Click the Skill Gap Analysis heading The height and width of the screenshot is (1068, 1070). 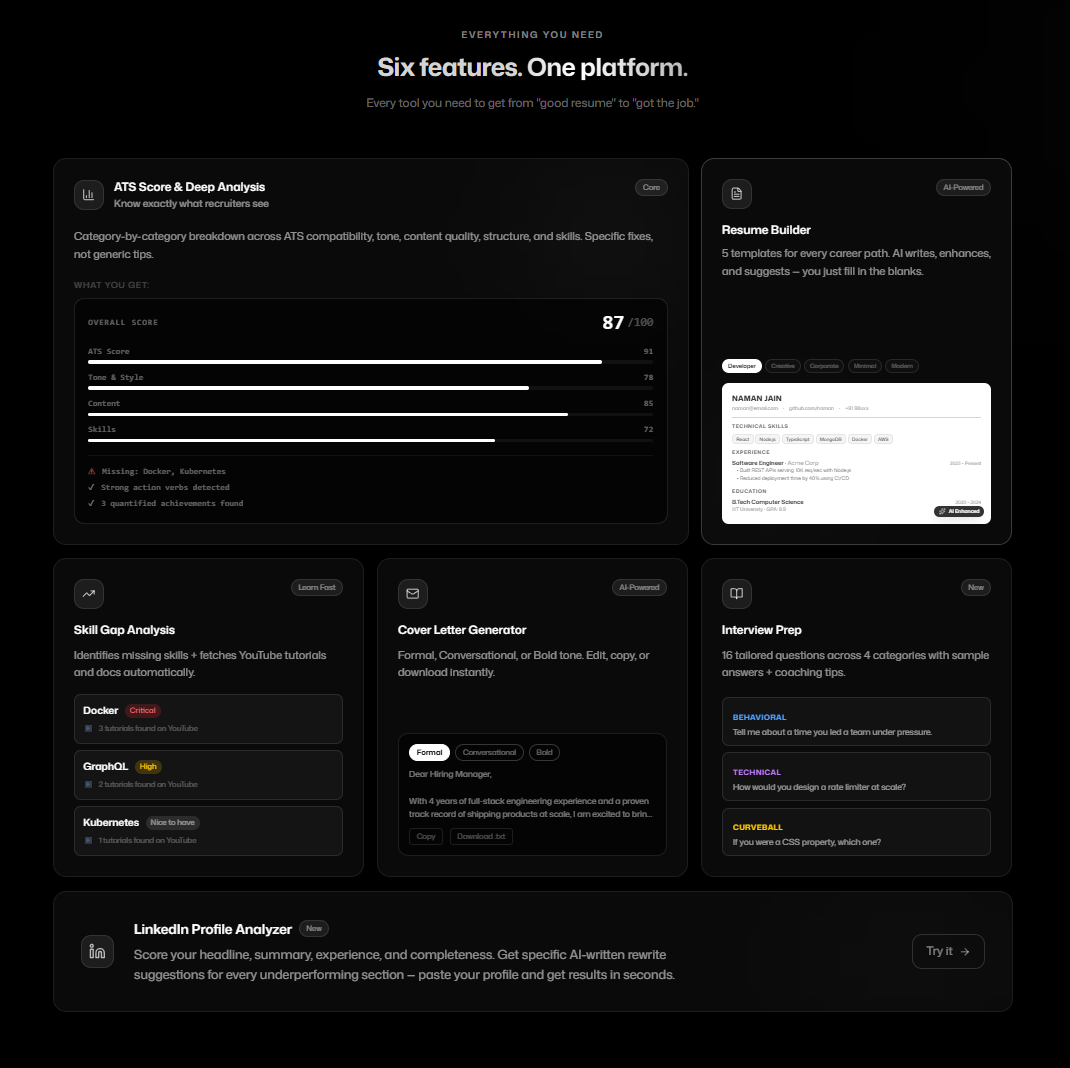pyautogui.click(x=124, y=630)
